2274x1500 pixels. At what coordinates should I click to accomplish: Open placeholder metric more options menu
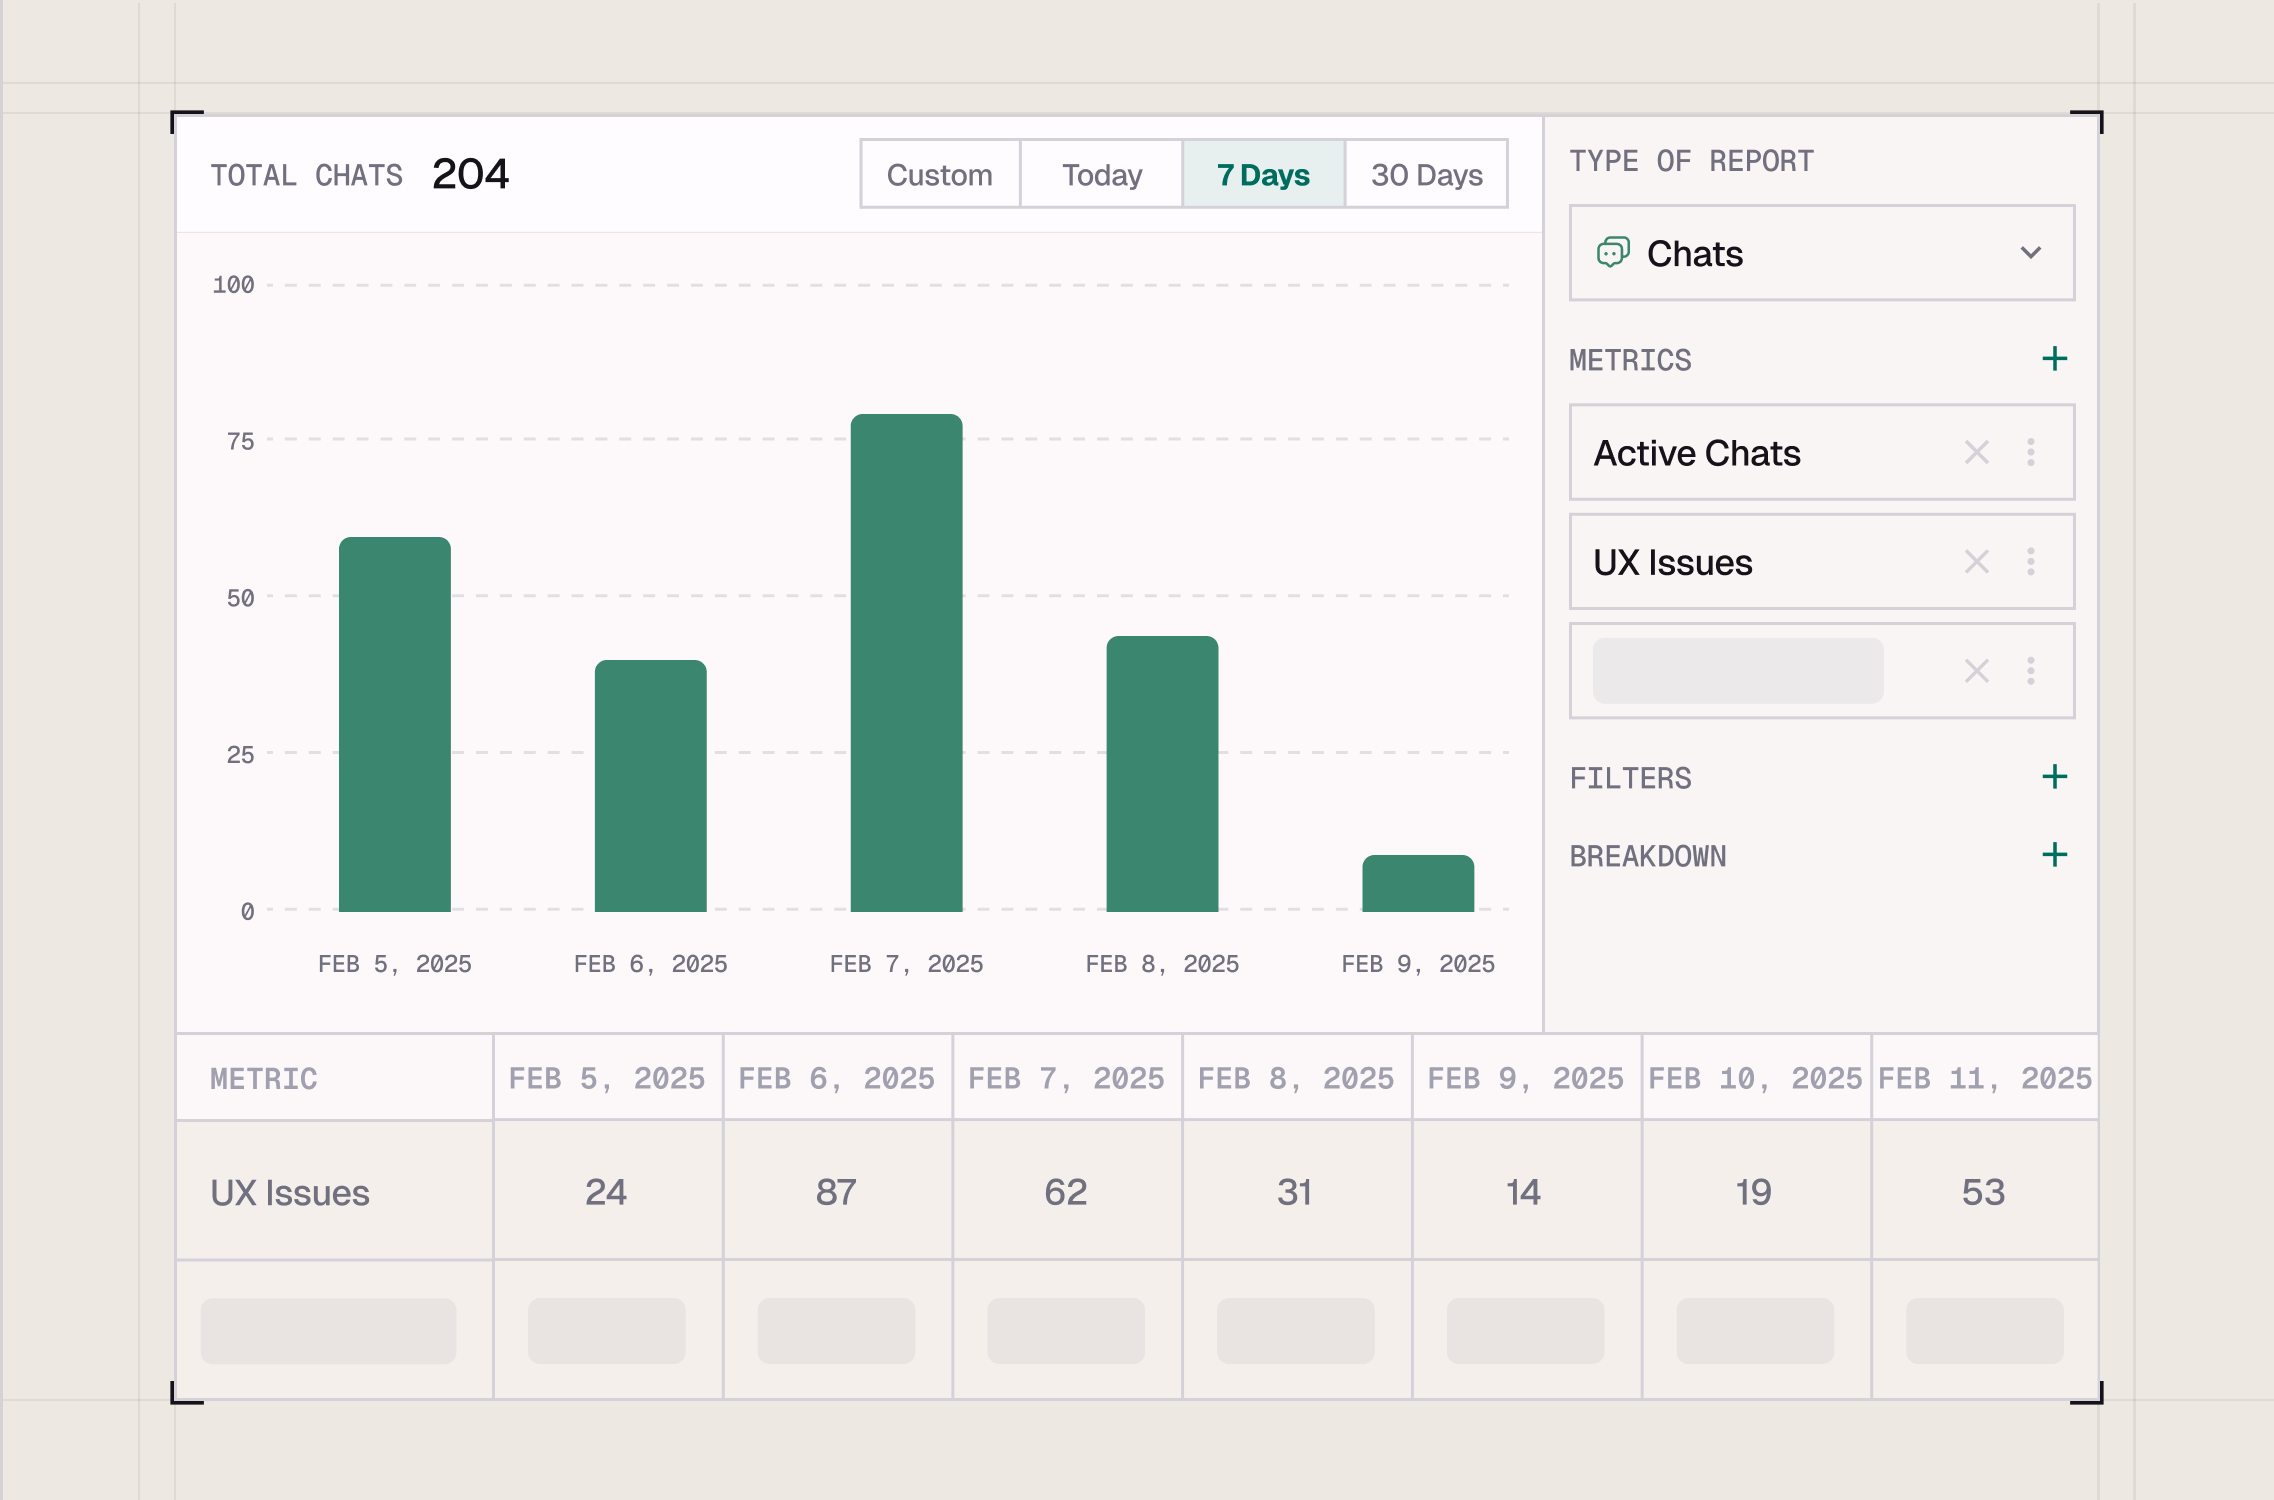coord(2030,671)
